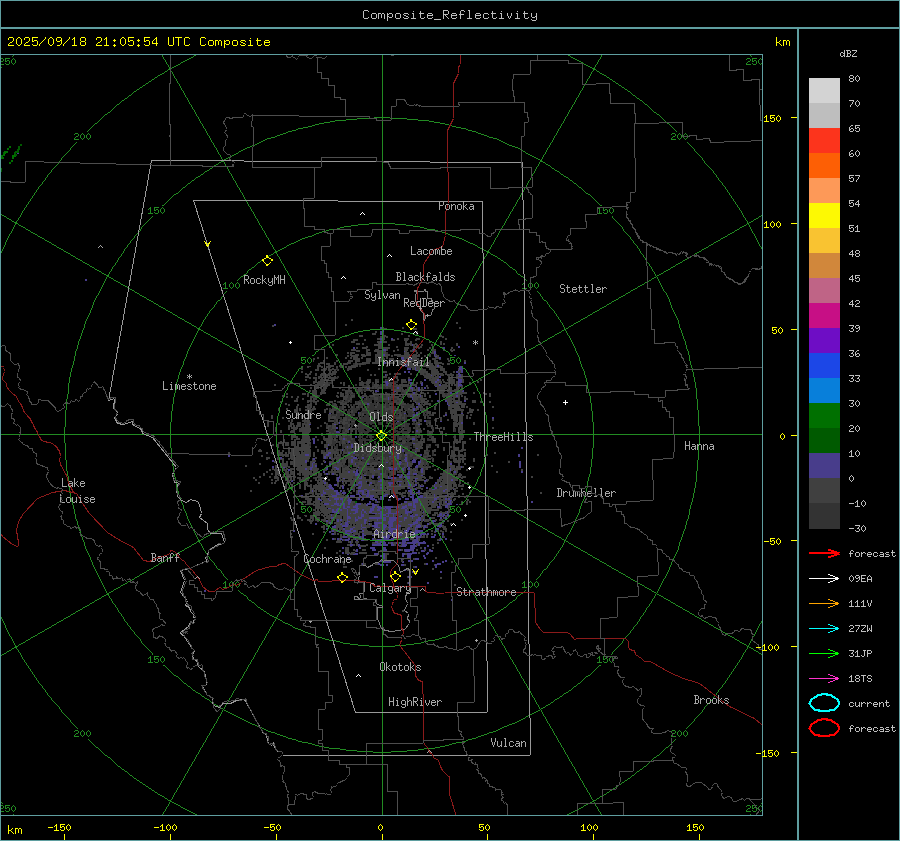Image resolution: width=900 pixels, height=841 pixels.
Task: Click the light blue 33 dBZ swatch
Action: tap(824, 391)
